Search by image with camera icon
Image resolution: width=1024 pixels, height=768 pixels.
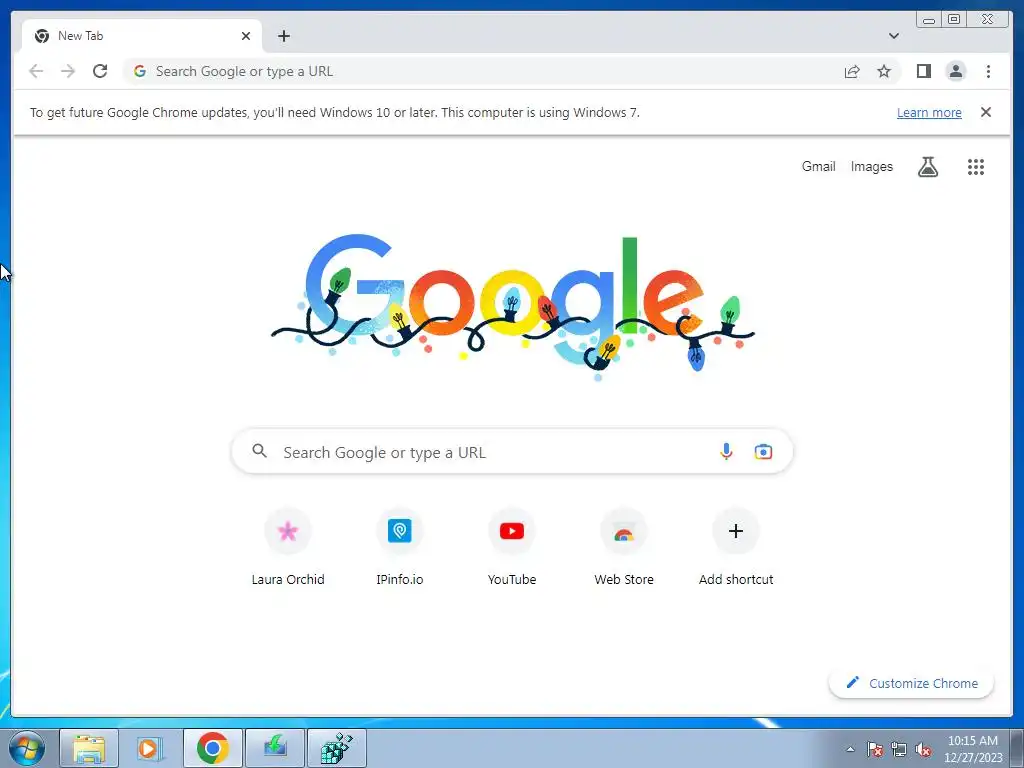pos(763,451)
